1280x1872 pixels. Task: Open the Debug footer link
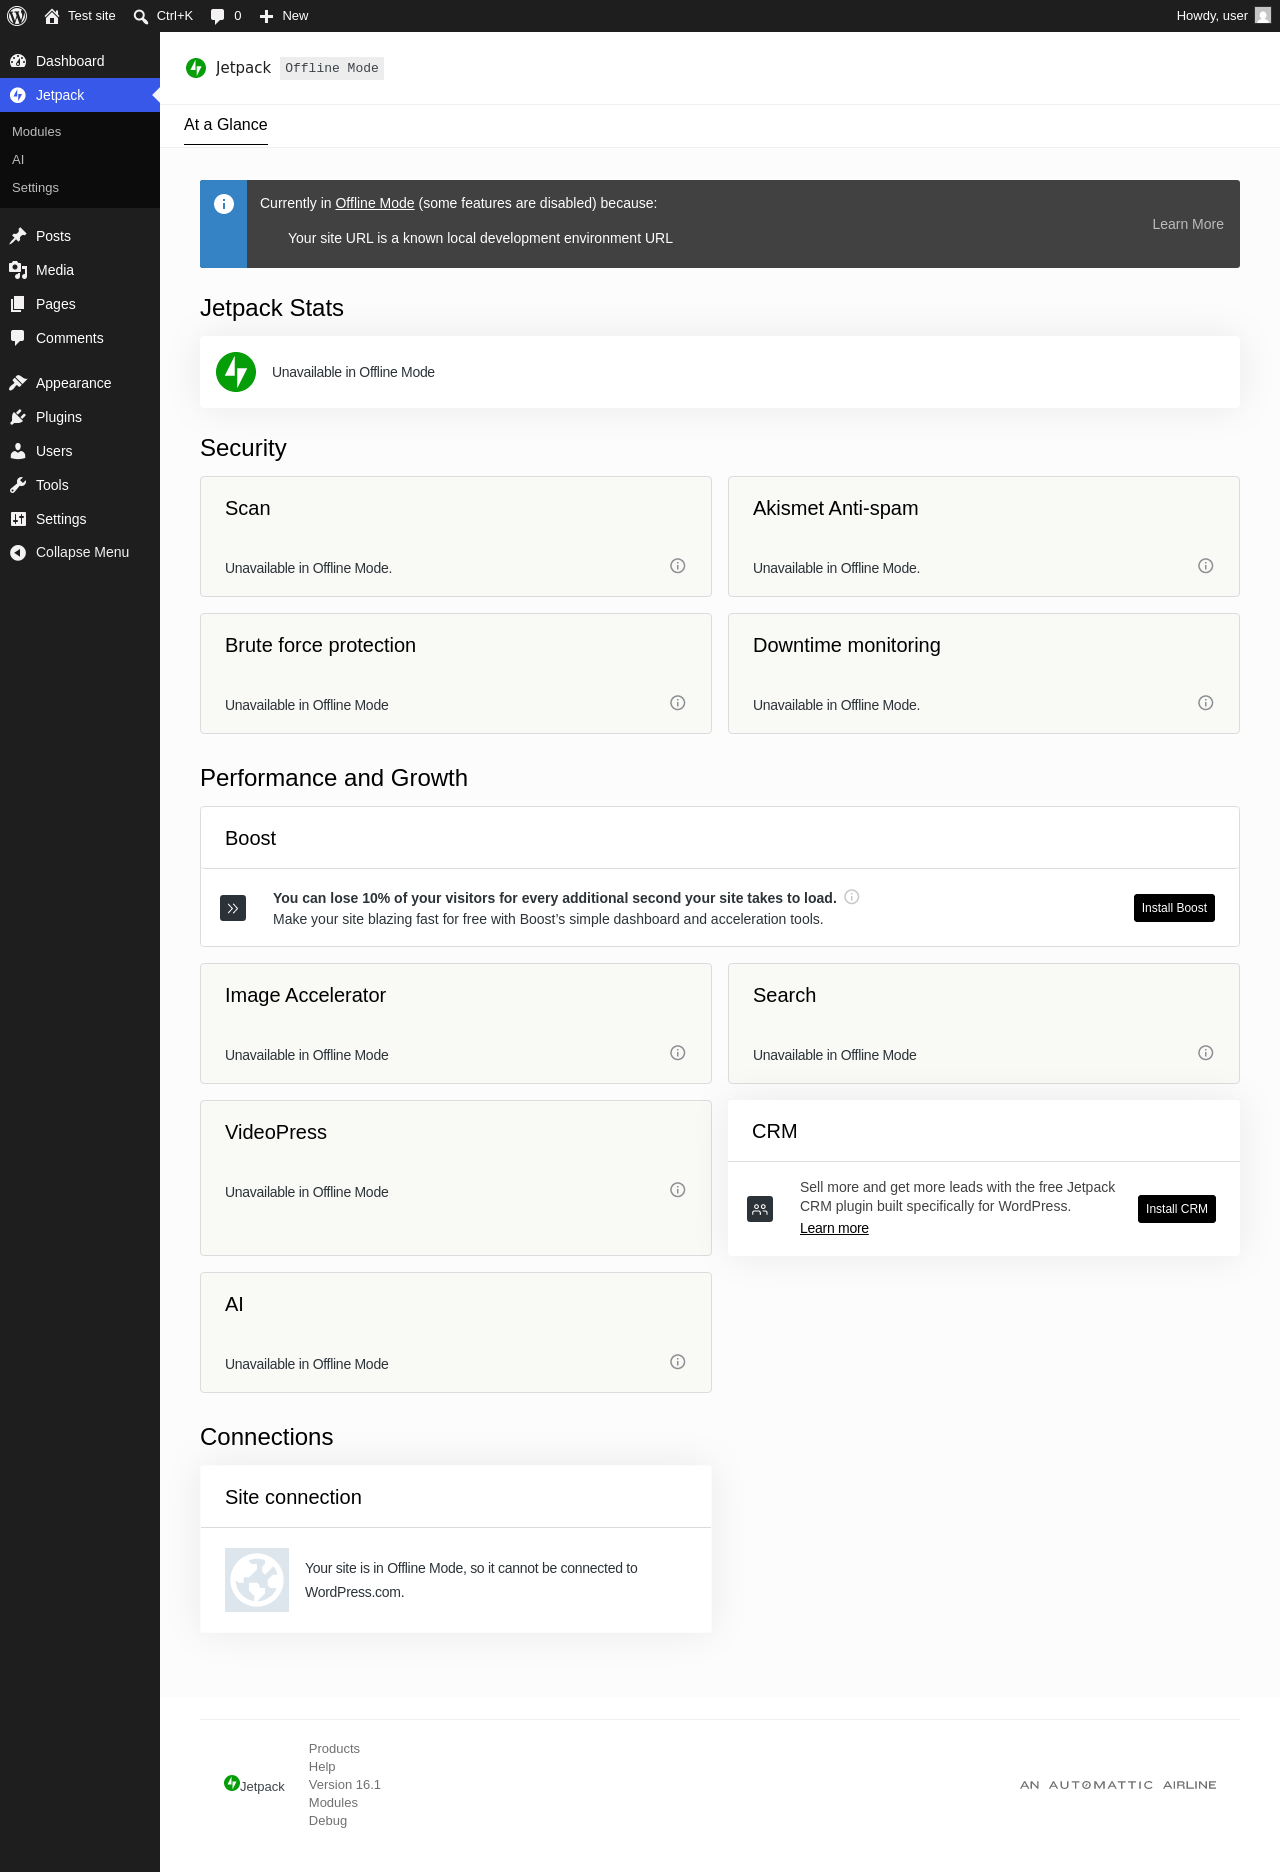[x=328, y=1821]
